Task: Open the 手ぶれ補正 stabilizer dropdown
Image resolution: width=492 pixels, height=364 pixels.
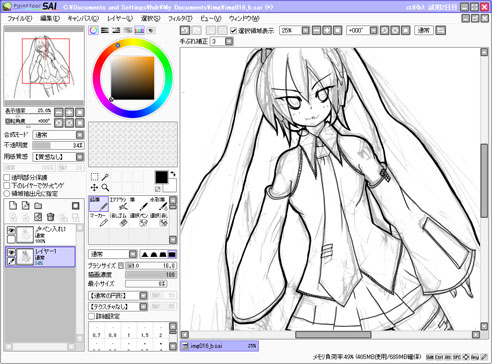Action: coord(229,41)
